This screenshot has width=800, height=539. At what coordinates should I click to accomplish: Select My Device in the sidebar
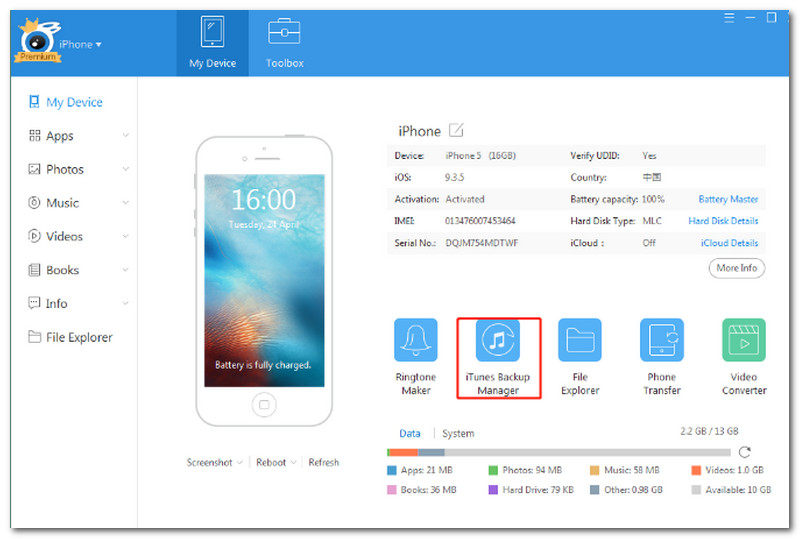[x=74, y=102]
